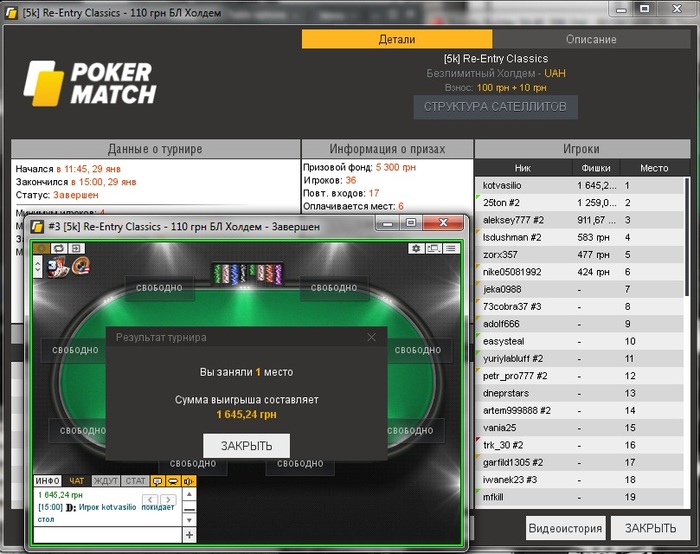The width and height of the screenshot is (700, 554).
Task: Close the tournament result dialog with X
Action: (371, 337)
